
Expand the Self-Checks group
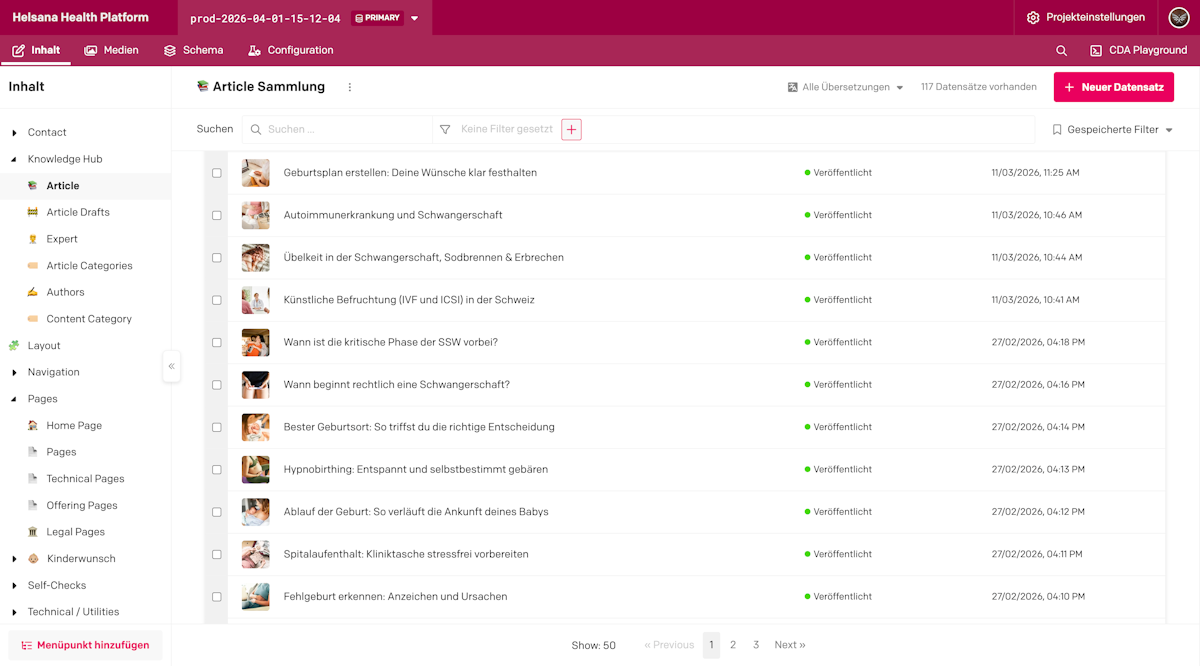point(14,585)
